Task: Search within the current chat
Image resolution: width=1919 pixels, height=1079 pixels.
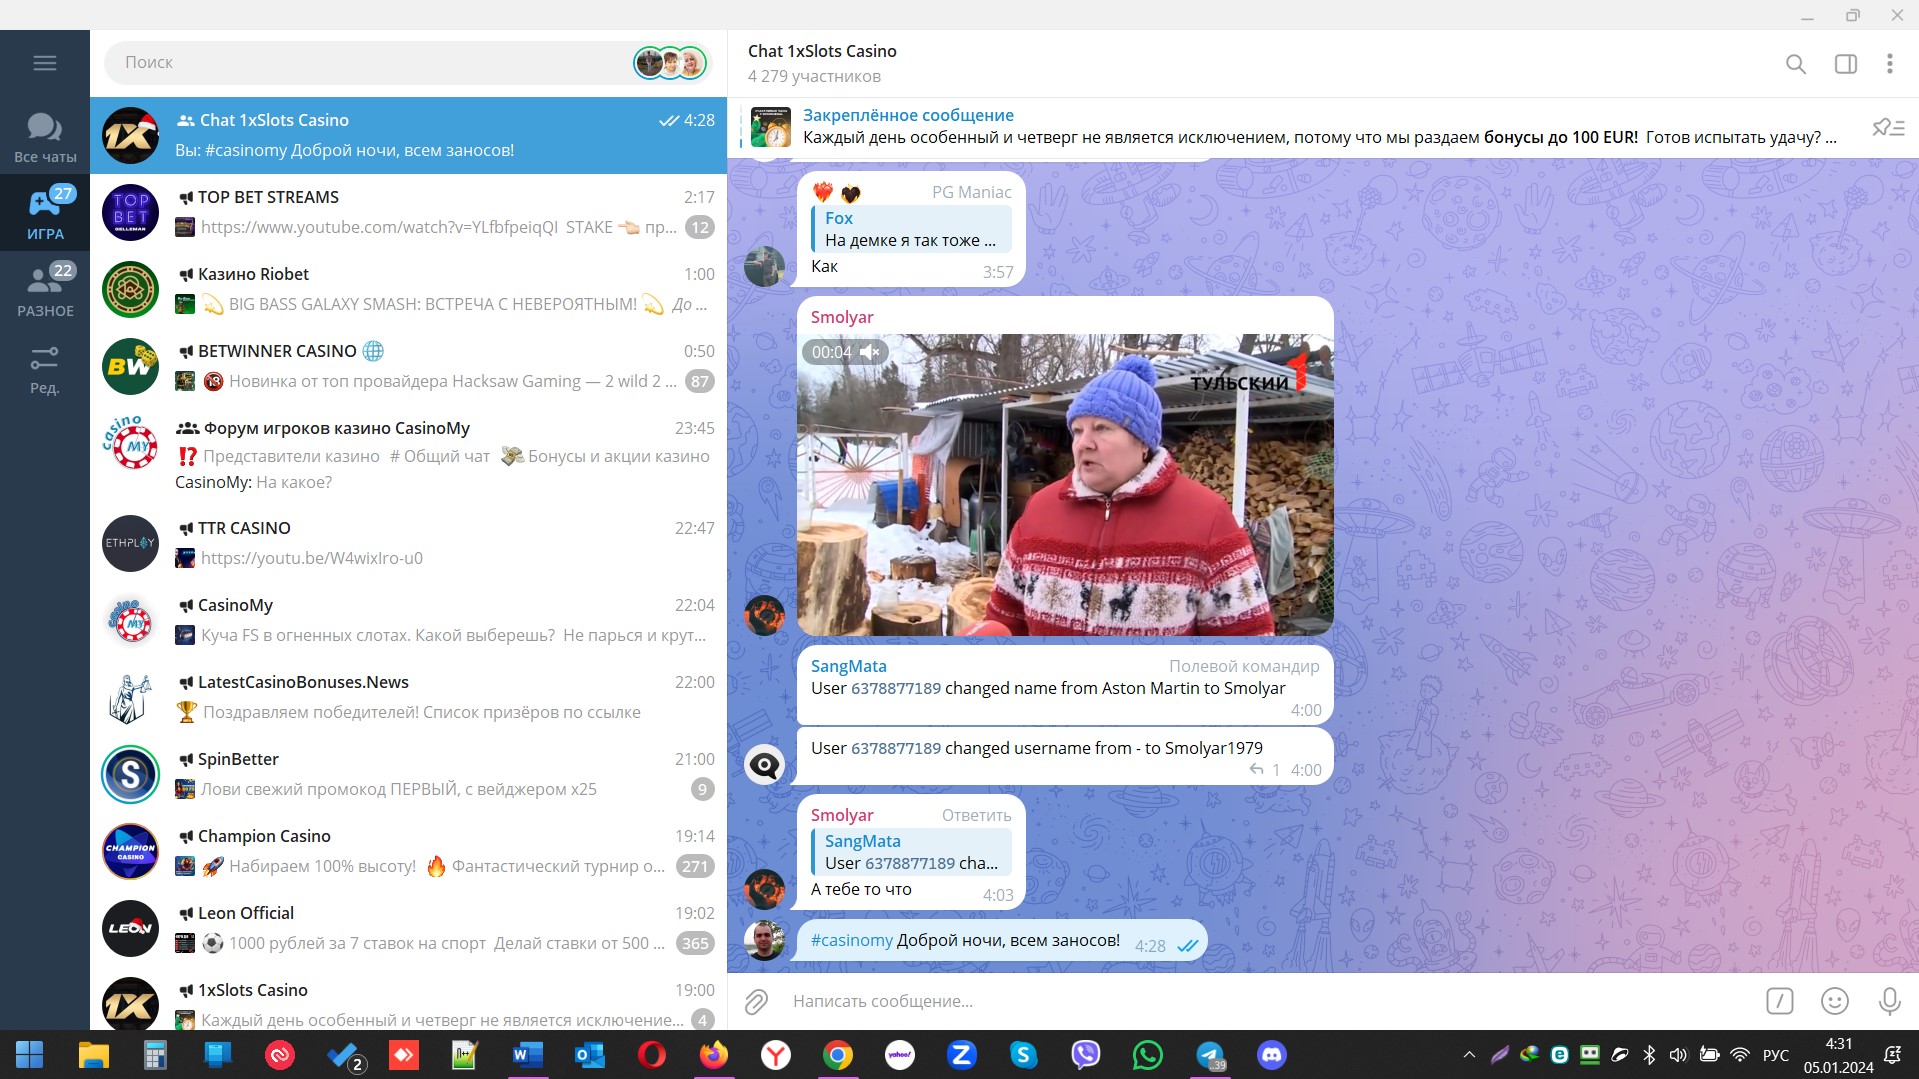Action: tap(1795, 64)
